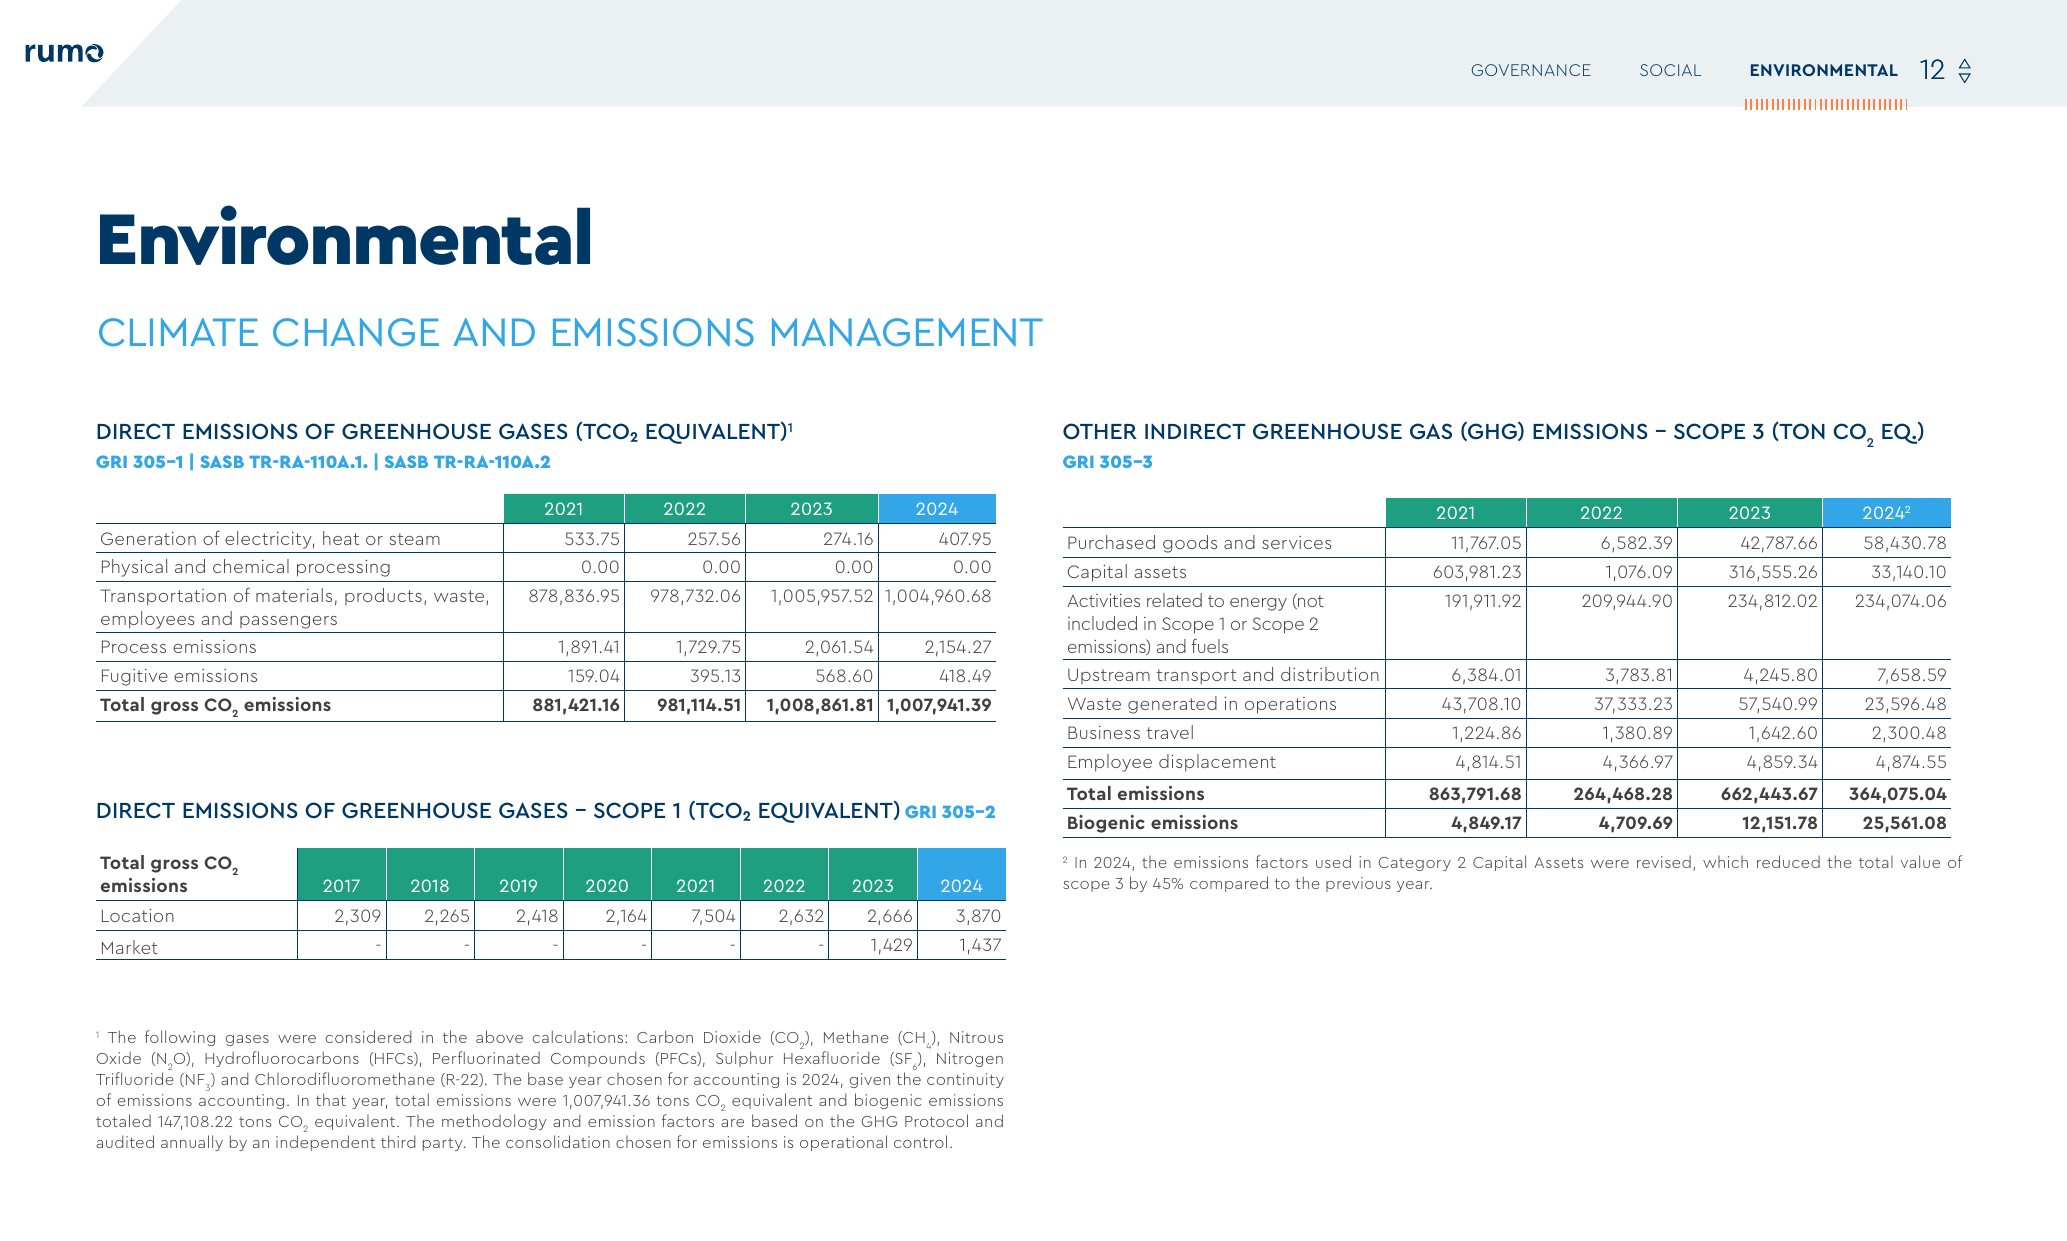Select the Environmental section tab

tap(1823, 70)
